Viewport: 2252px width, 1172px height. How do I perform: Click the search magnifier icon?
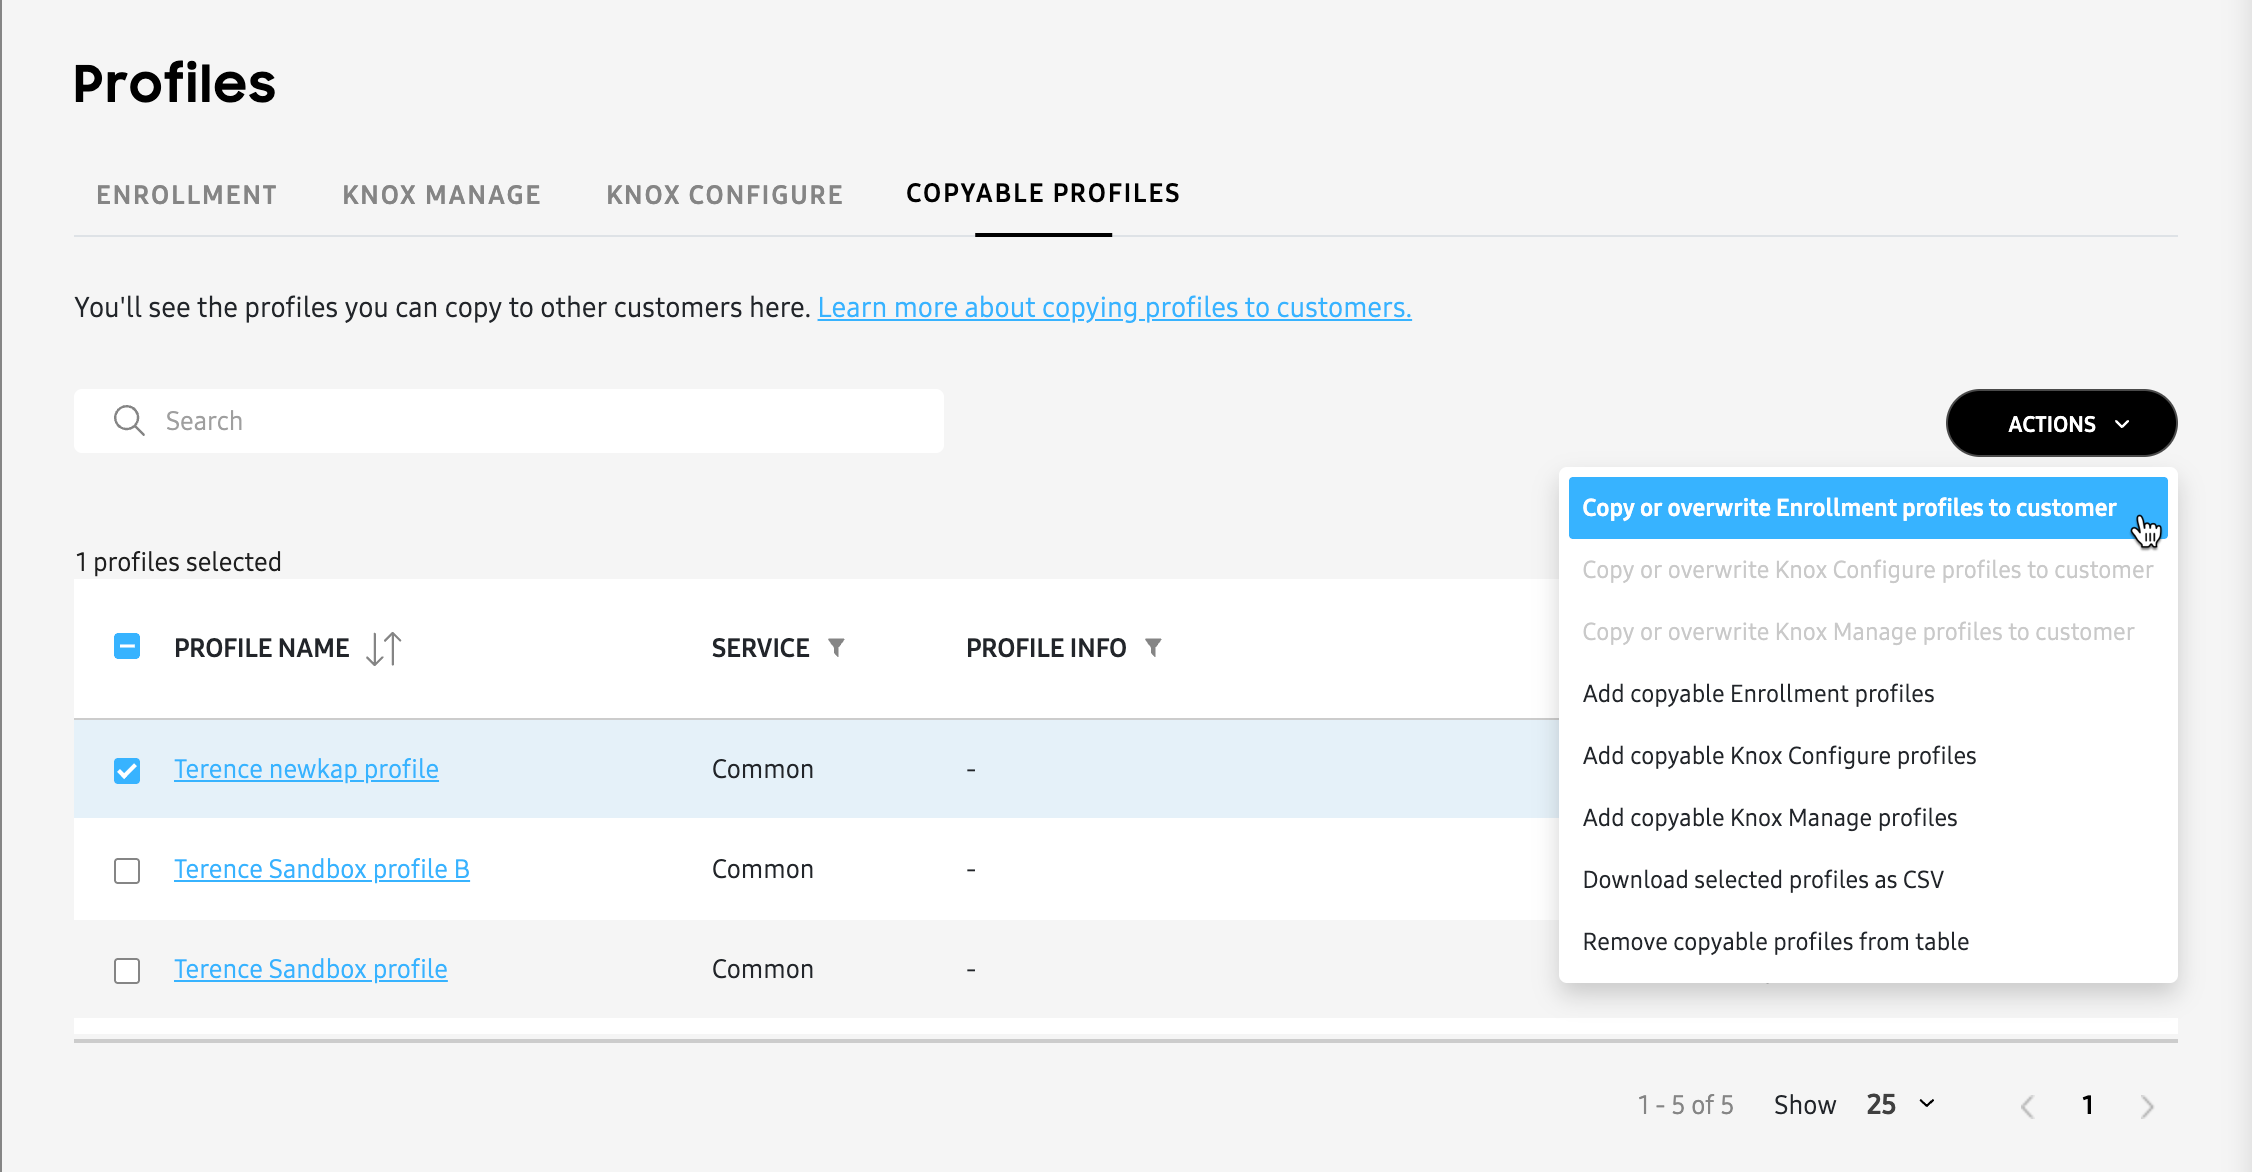(x=129, y=421)
